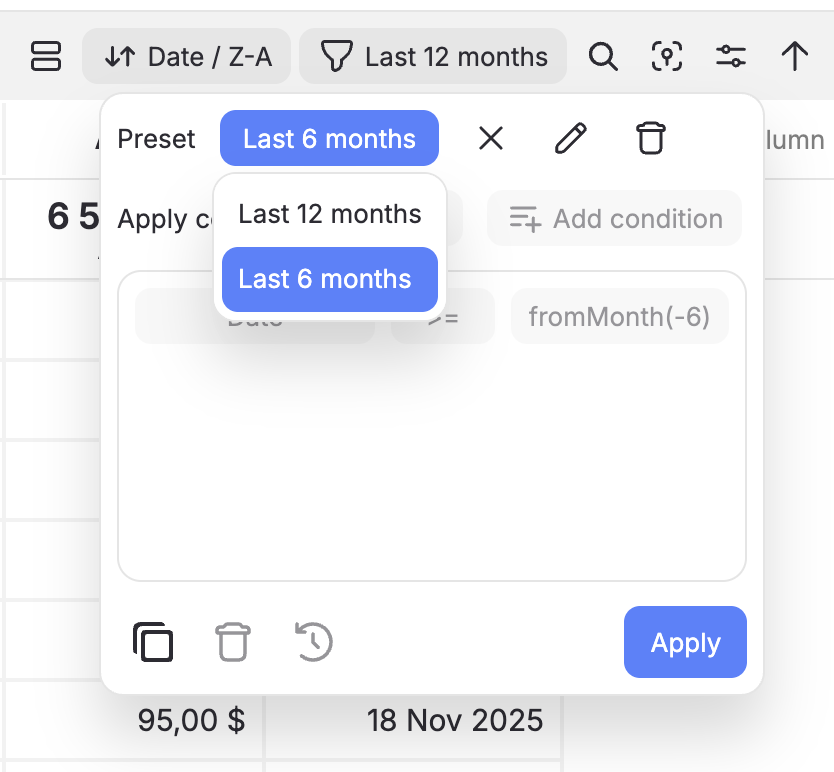Select Last 12 months preset option
Image resolution: width=834 pixels, height=772 pixels.
(x=330, y=214)
